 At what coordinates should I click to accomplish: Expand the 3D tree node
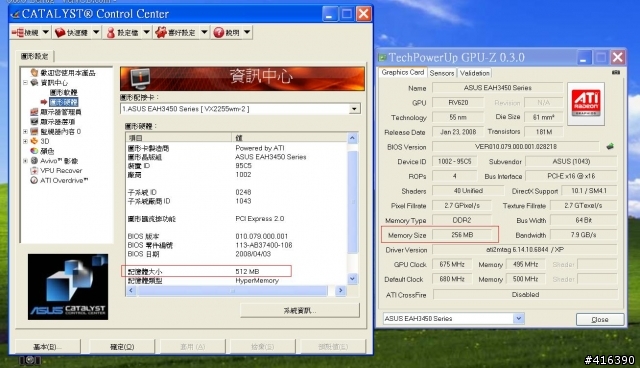coord(25,141)
